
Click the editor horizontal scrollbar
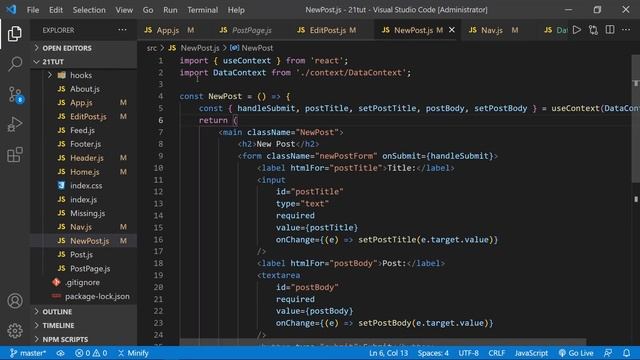[383, 343]
